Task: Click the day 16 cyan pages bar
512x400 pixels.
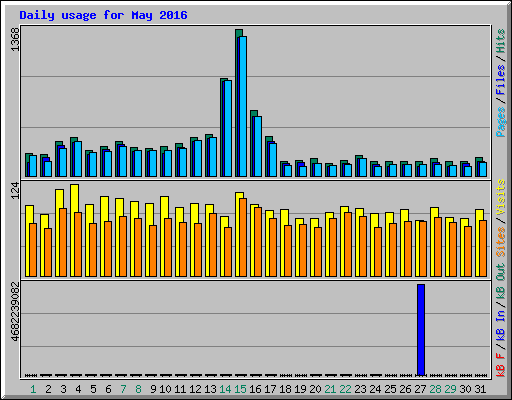Action: (258, 146)
